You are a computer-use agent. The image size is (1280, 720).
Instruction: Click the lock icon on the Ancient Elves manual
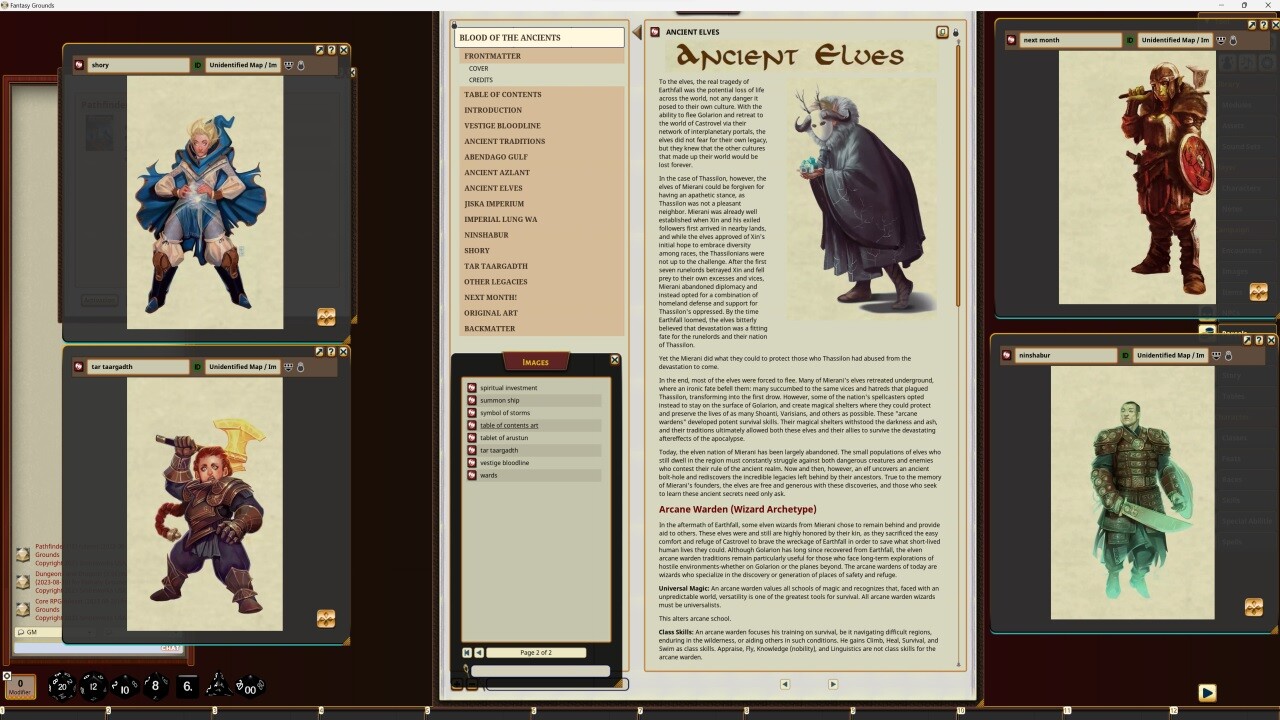[956, 32]
